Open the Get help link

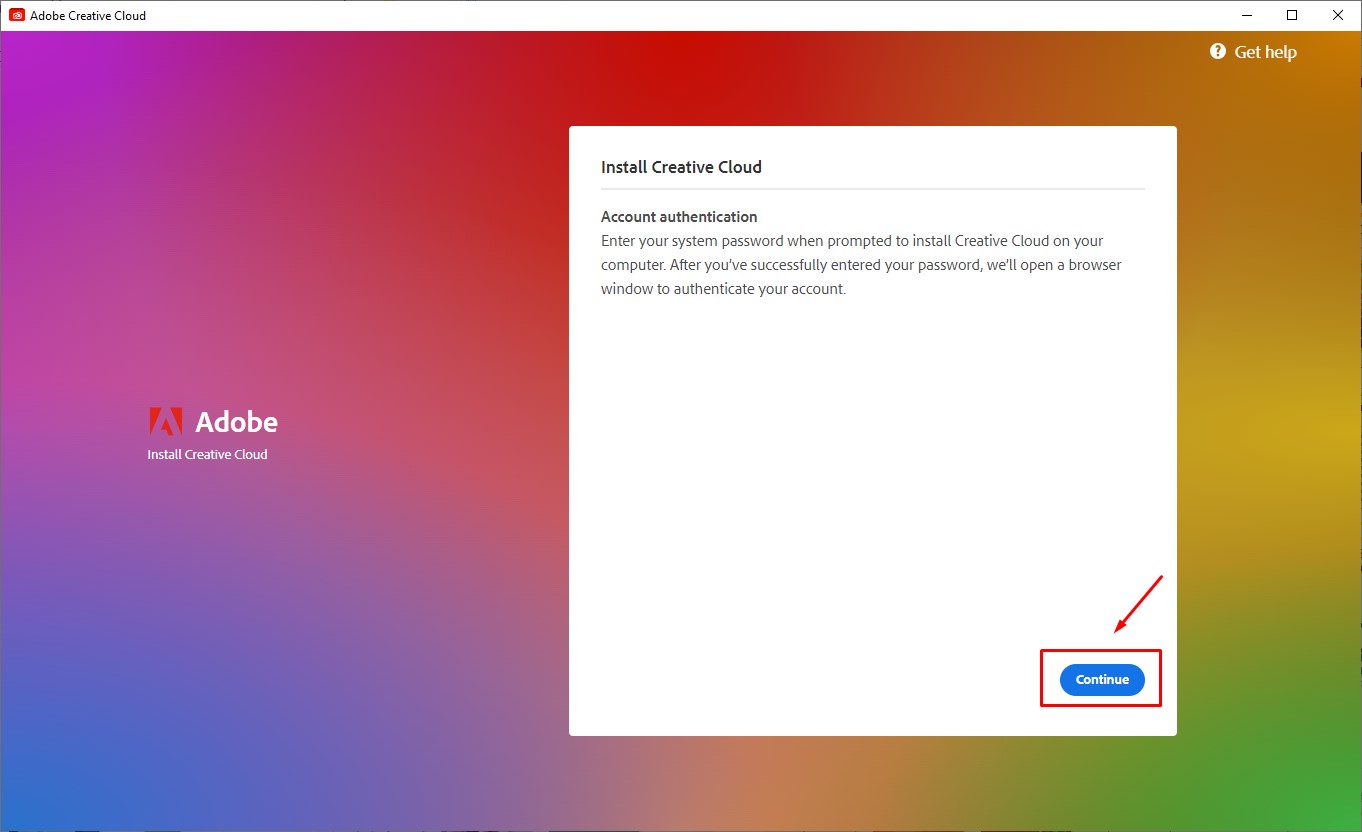click(x=1265, y=52)
